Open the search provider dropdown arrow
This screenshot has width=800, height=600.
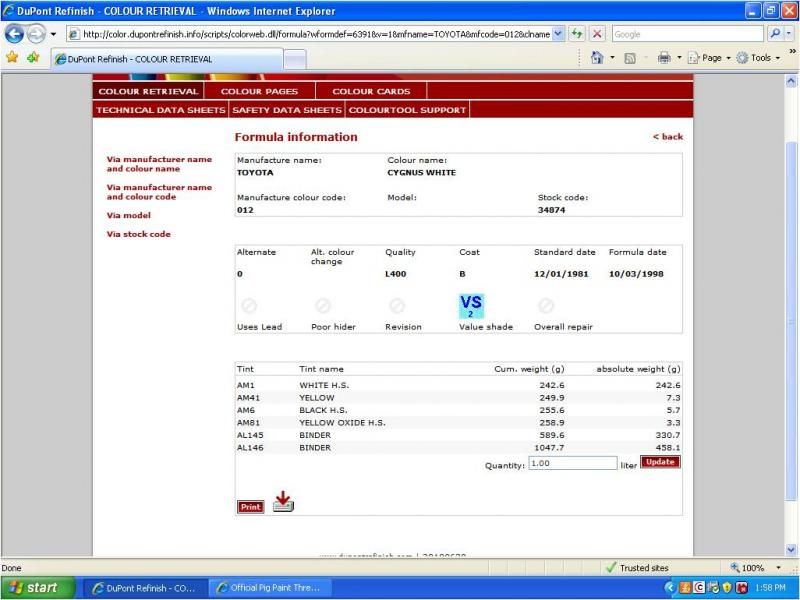789,34
